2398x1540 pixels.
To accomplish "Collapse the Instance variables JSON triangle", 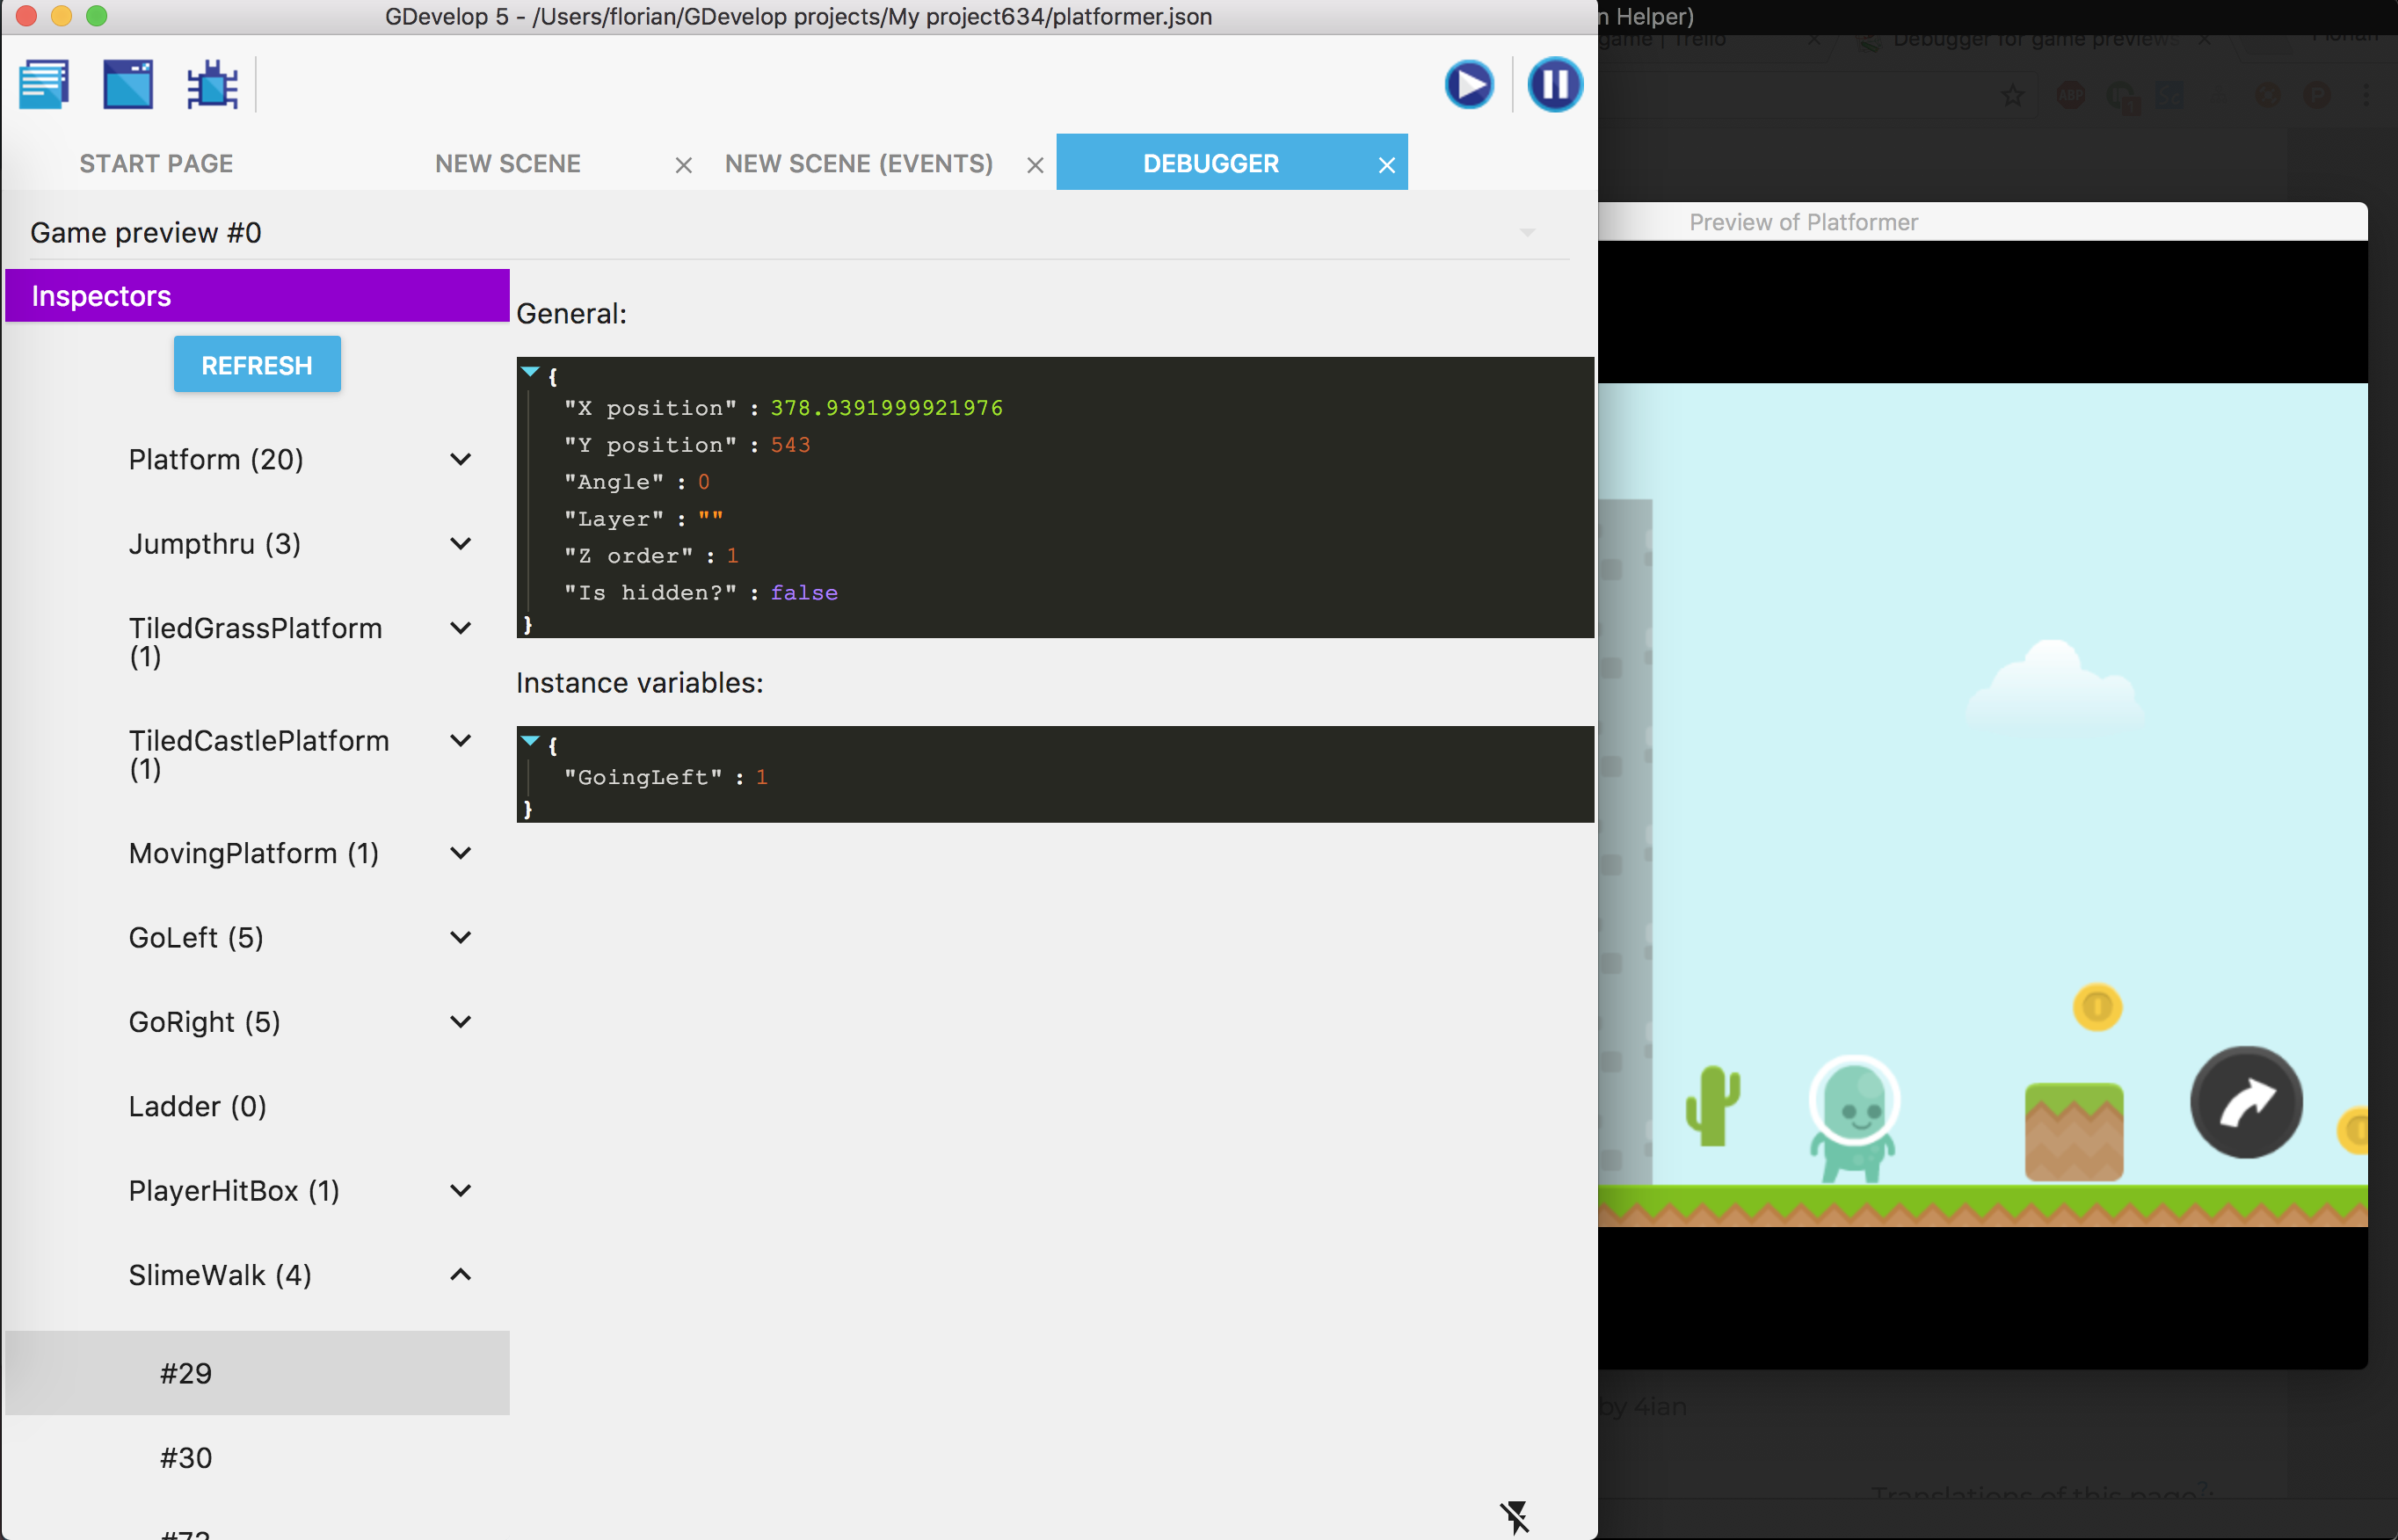I will point(530,741).
